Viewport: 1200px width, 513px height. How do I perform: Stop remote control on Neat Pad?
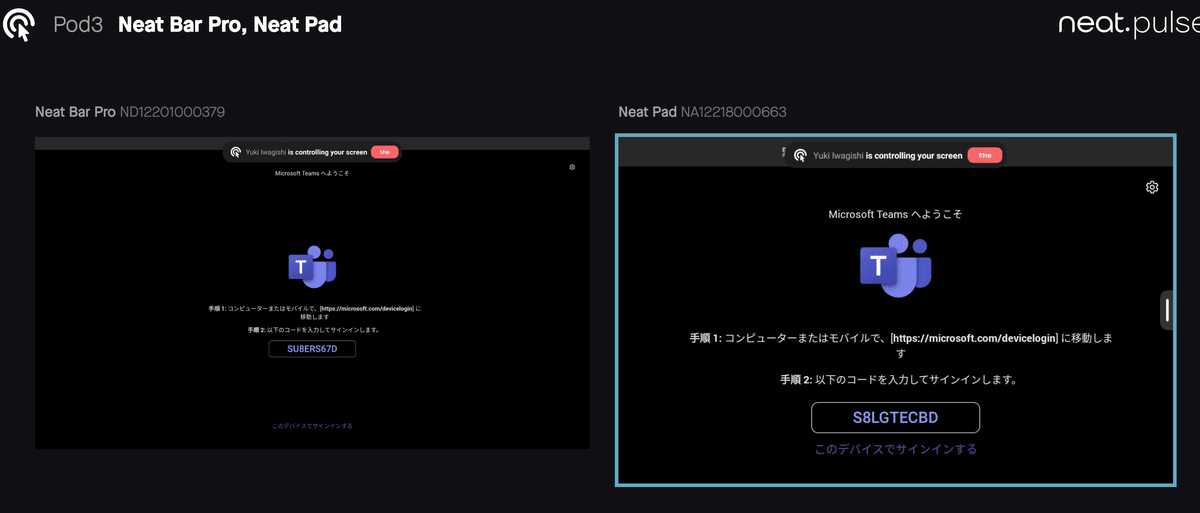(984, 156)
